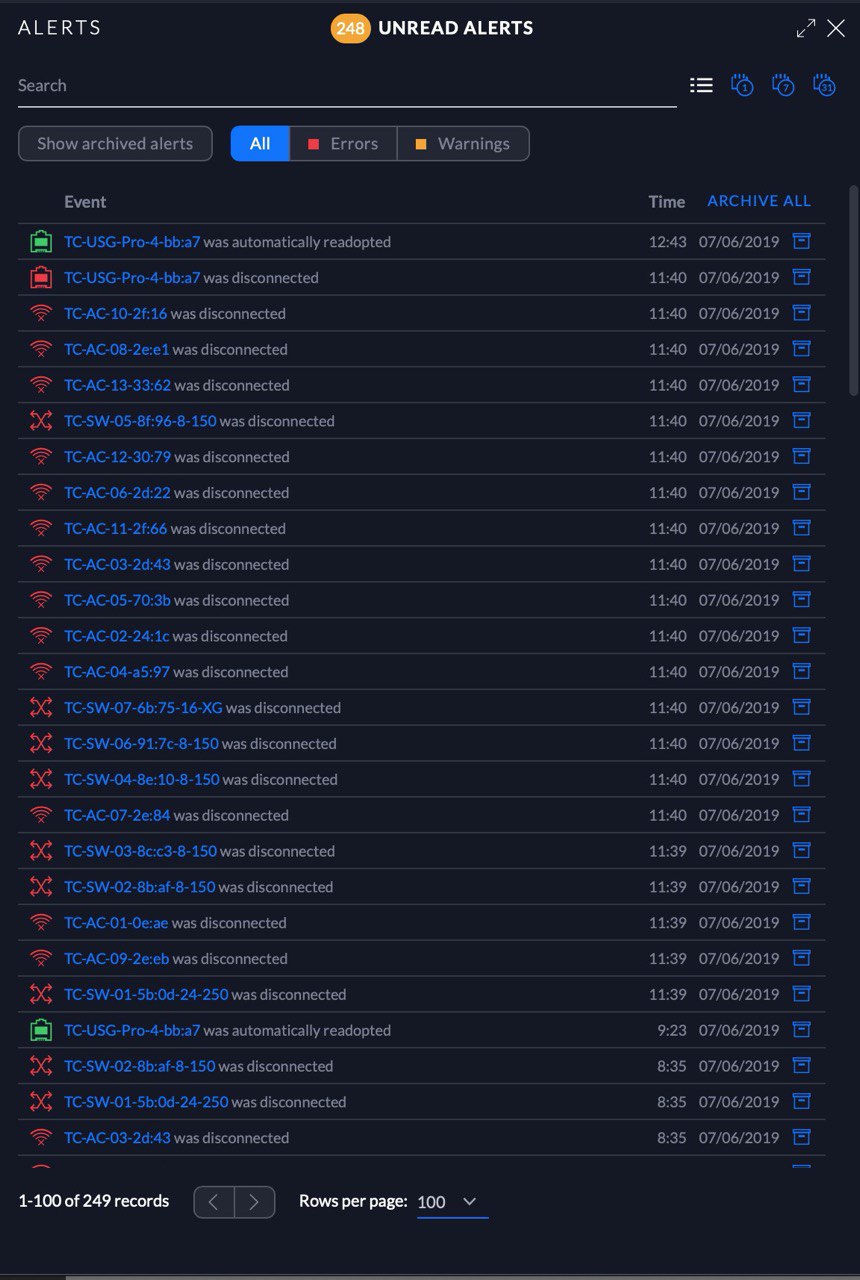
Task: Show alerts from last 31 days icon
Action: (824, 86)
